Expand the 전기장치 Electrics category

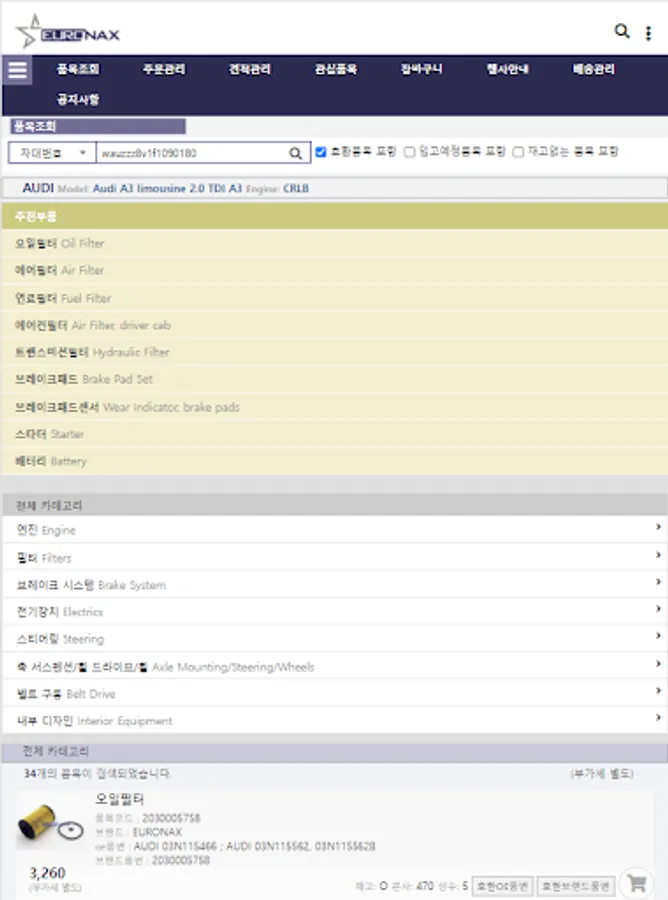click(x=334, y=612)
